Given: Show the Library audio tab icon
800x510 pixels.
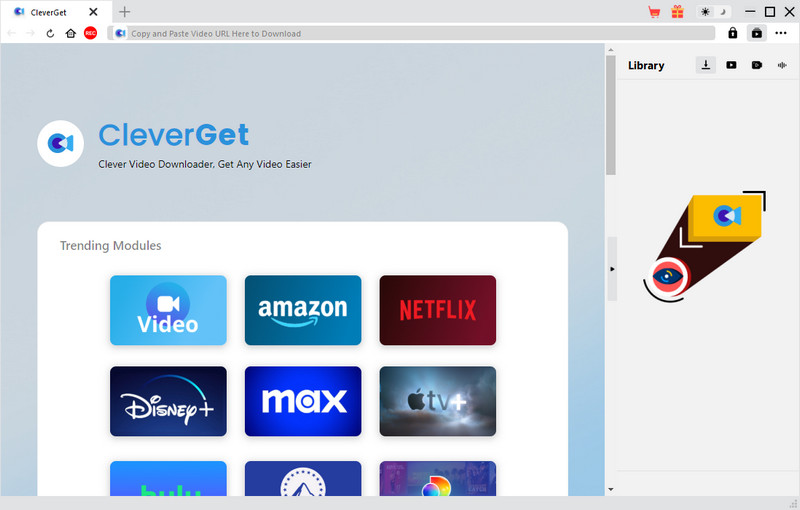Looking at the screenshot, I should (x=782, y=65).
